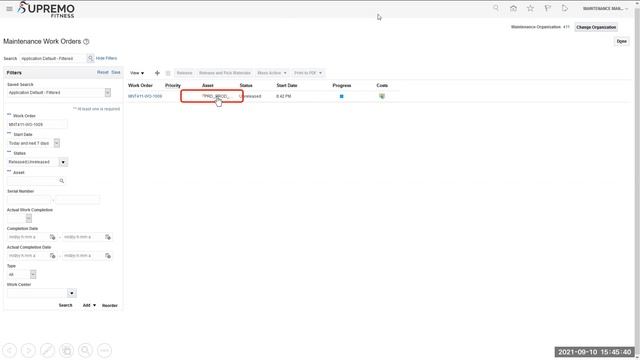Click the Reset link in Filters panel
Viewport: 640px width, 360px height.
tap(102, 72)
